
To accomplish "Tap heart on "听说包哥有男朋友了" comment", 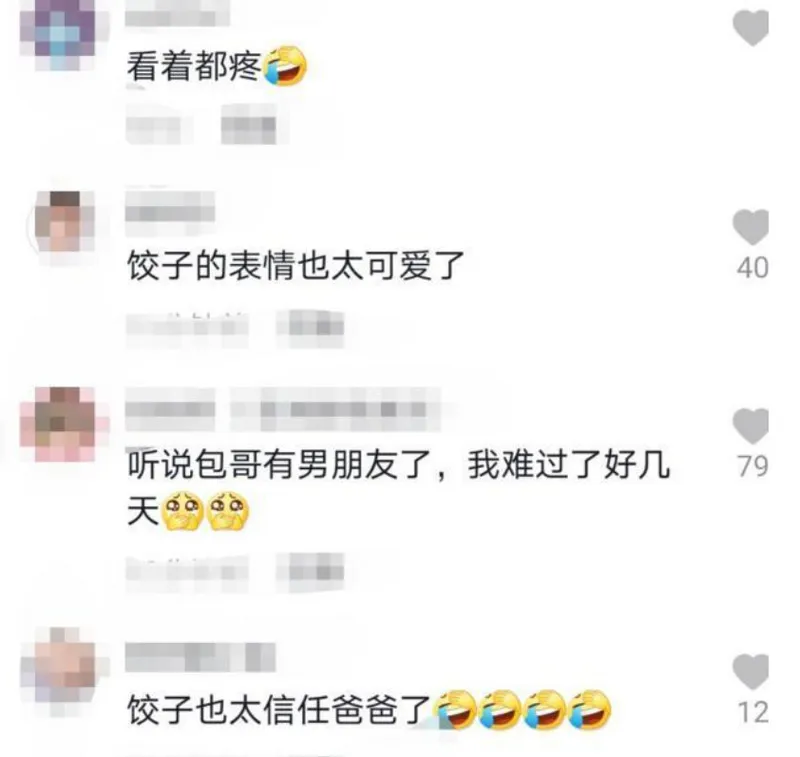I will pos(751,426).
